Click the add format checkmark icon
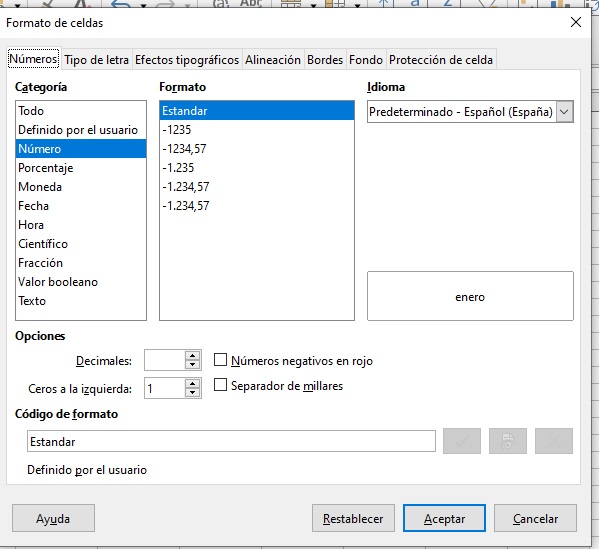 (462, 441)
